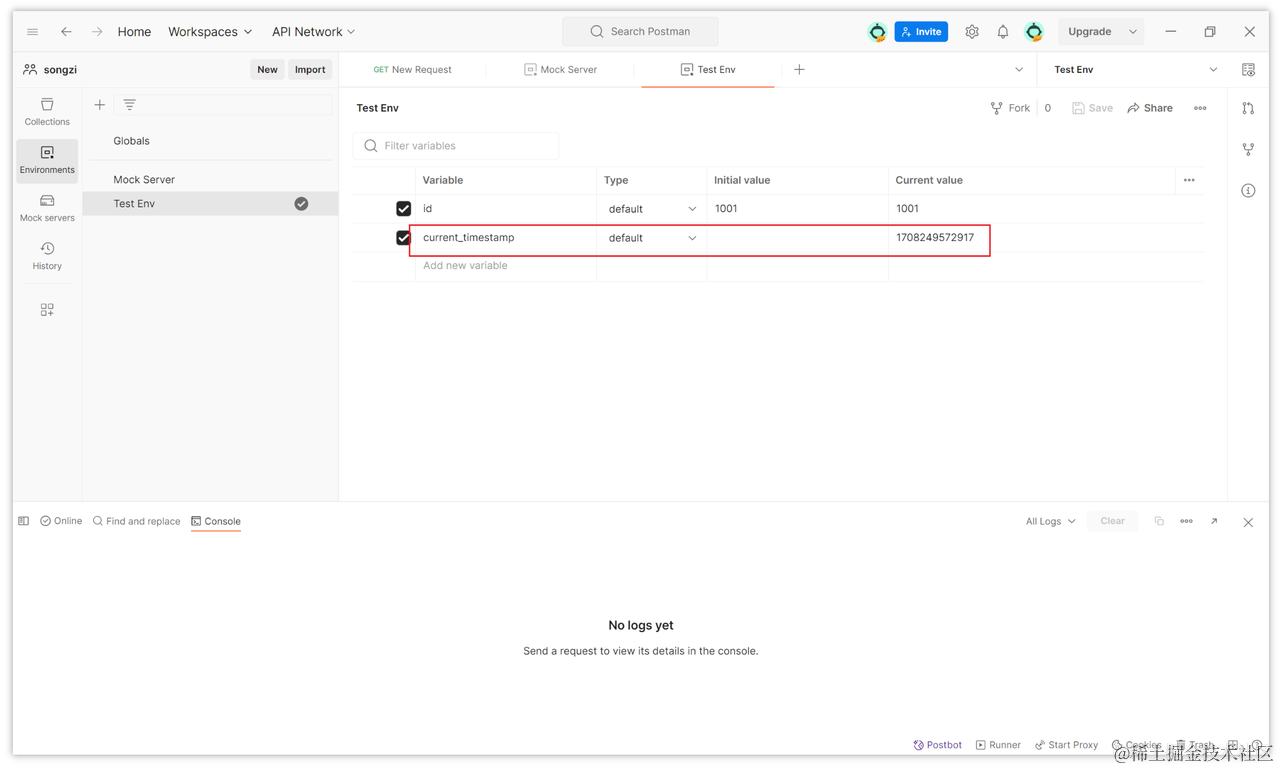Open the user avatar next to Upgrade
Screen dimensions: 1280x770
(x=1034, y=32)
